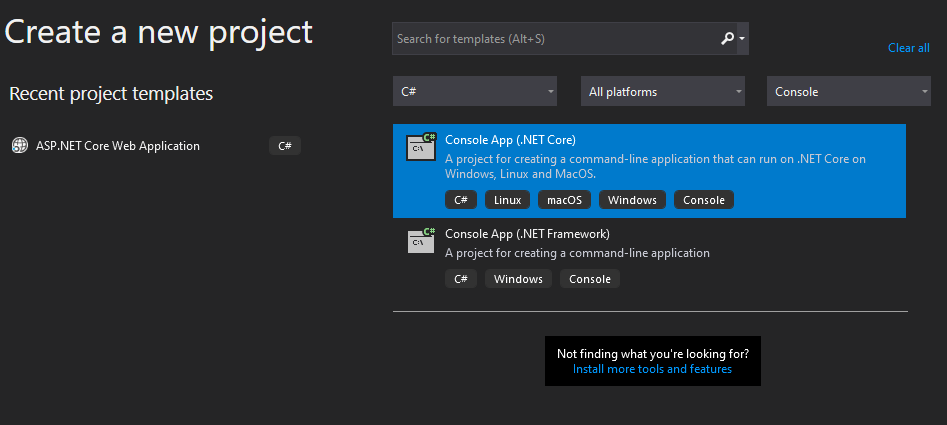The image size is (947, 425).
Task: Select Console App (.NET Framework) template title
Action: click(527, 234)
